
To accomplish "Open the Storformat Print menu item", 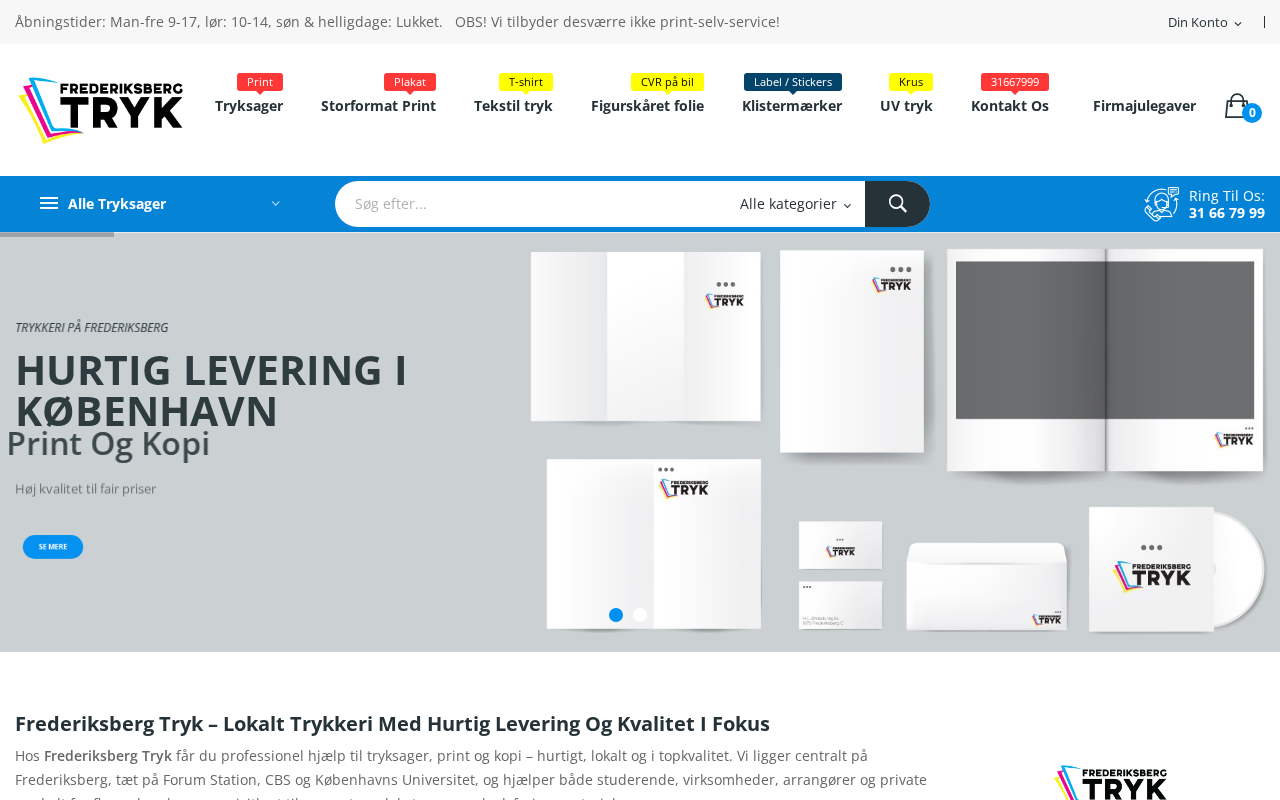I will click(378, 106).
